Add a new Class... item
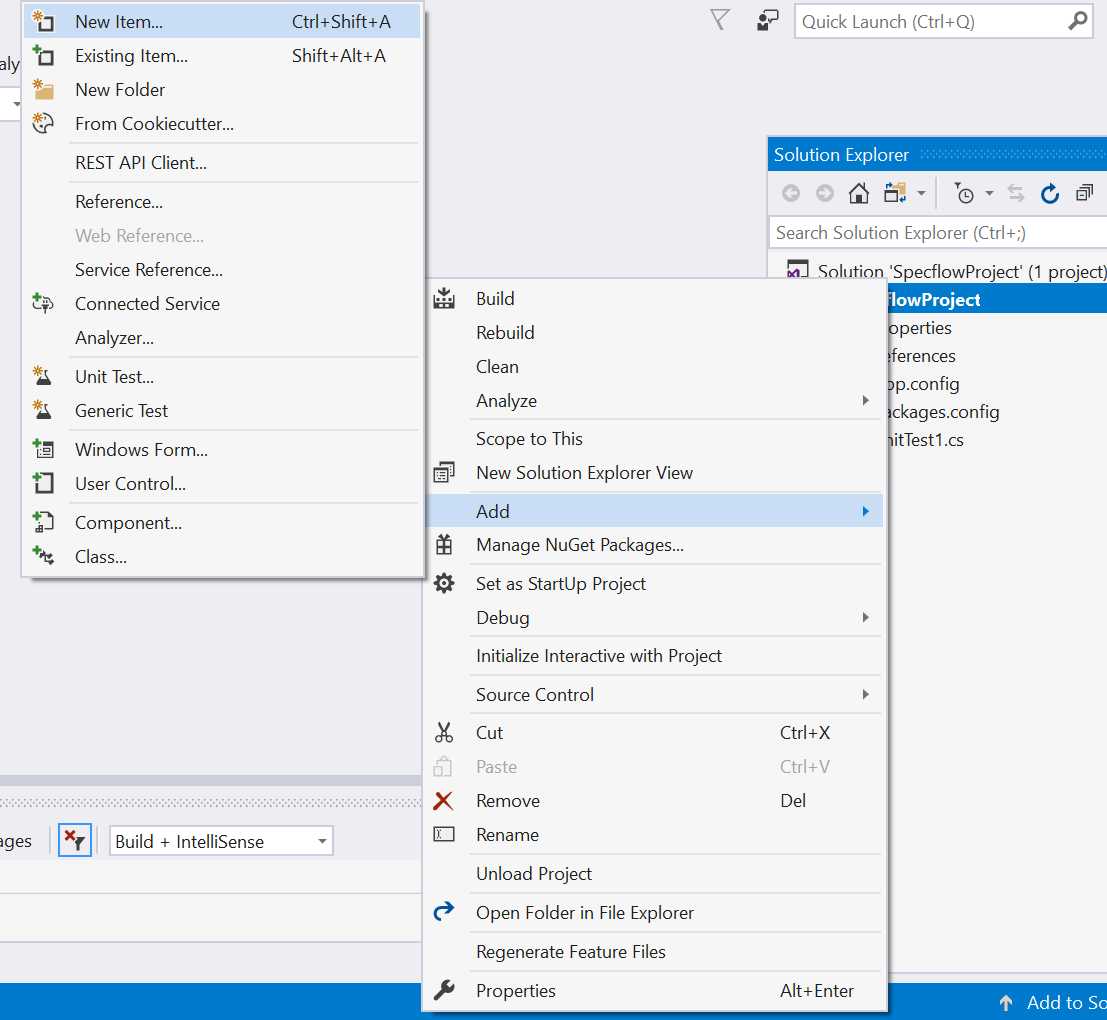 (x=222, y=557)
